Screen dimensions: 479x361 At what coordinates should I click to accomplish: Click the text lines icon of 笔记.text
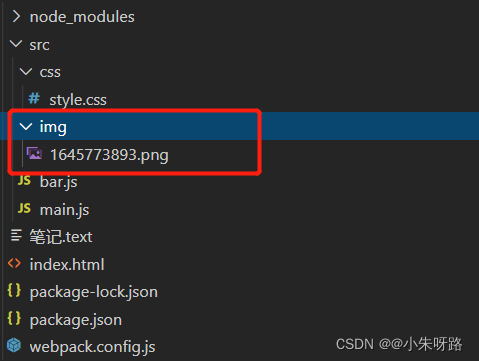(16, 235)
